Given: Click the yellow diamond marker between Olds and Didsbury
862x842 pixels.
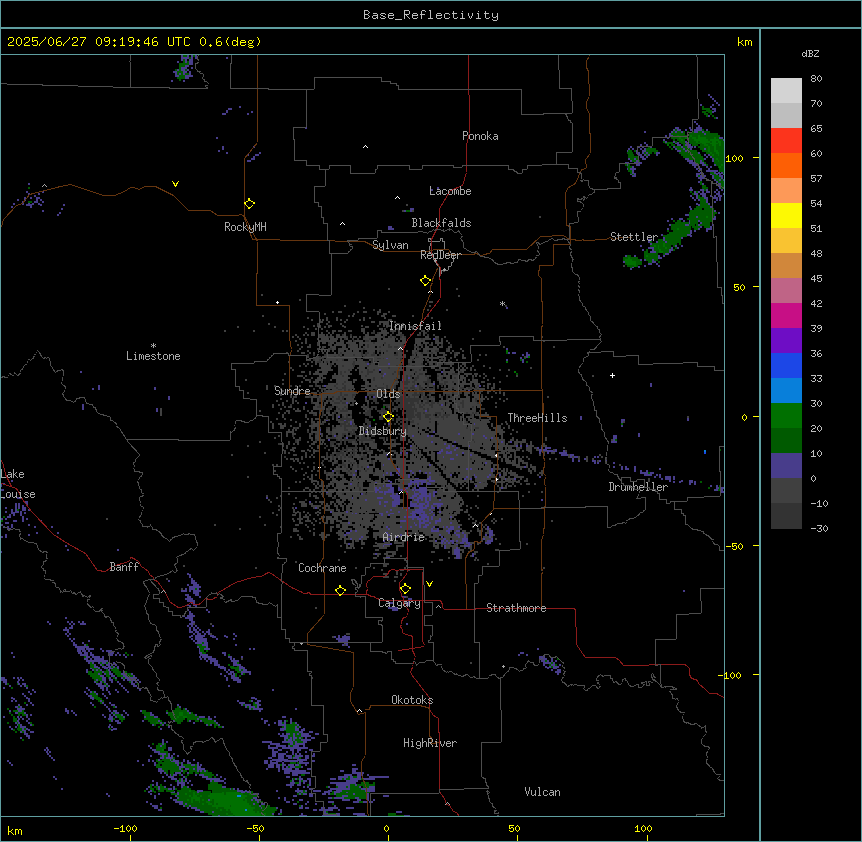Looking at the screenshot, I should (x=388, y=416).
